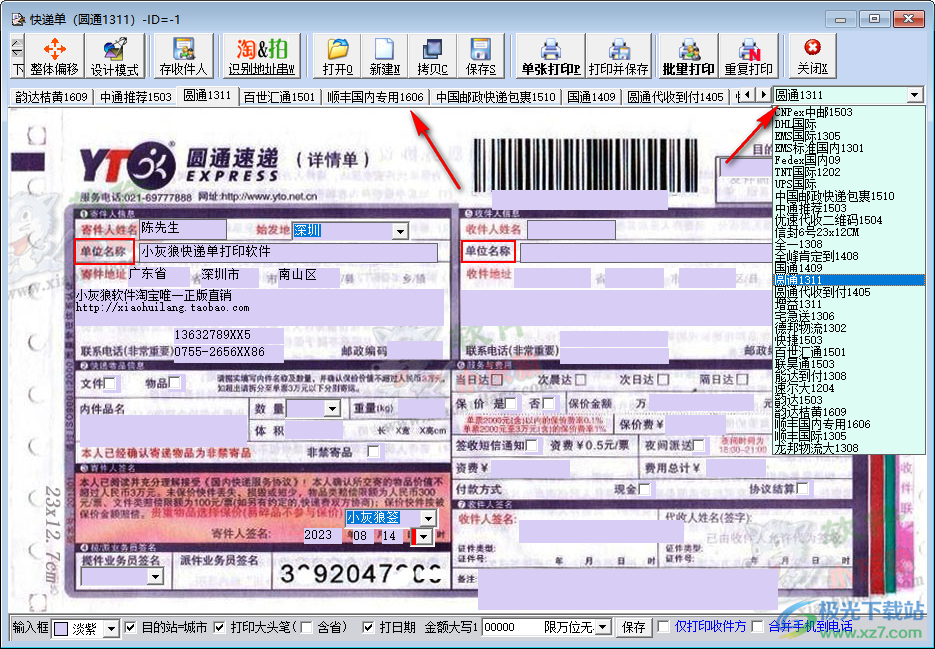Click the red 关闭X icon

(812, 55)
